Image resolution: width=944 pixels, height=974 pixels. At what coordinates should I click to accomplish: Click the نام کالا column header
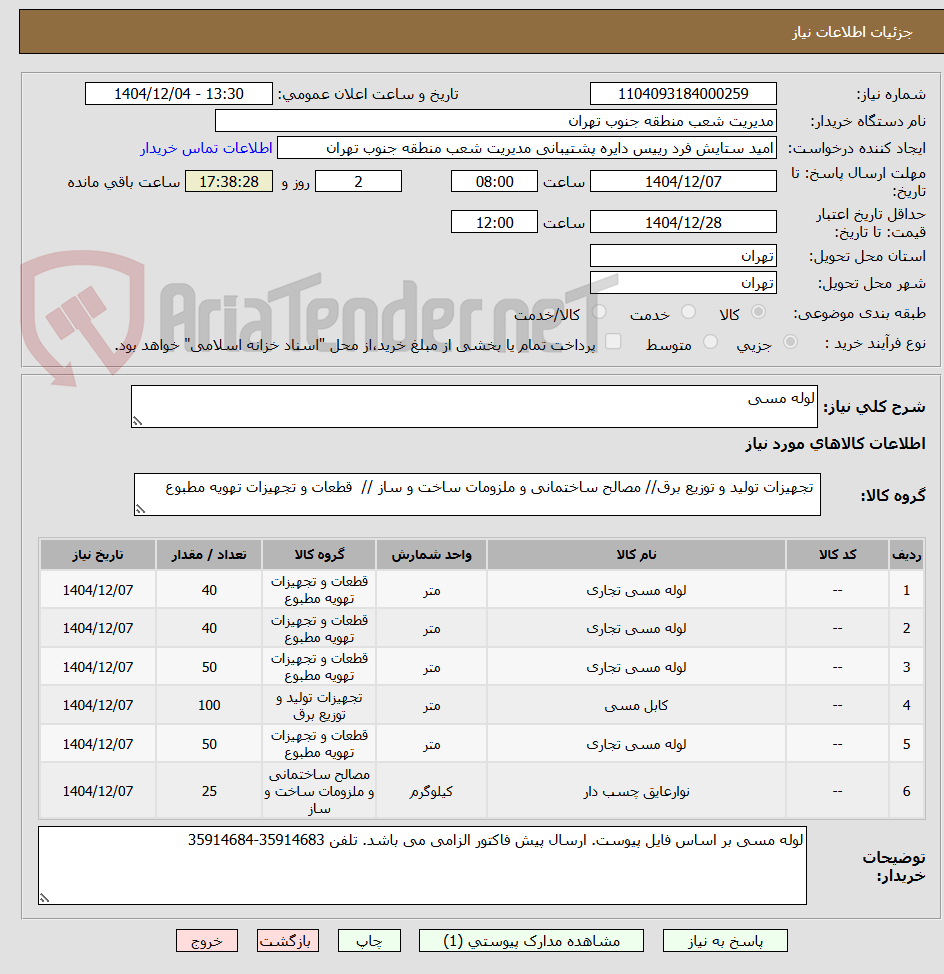[637, 555]
